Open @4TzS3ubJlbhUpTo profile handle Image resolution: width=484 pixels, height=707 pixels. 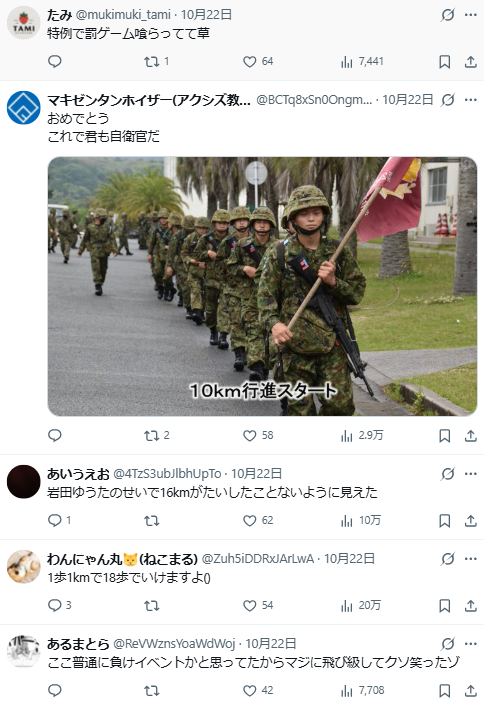(x=167, y=474)
